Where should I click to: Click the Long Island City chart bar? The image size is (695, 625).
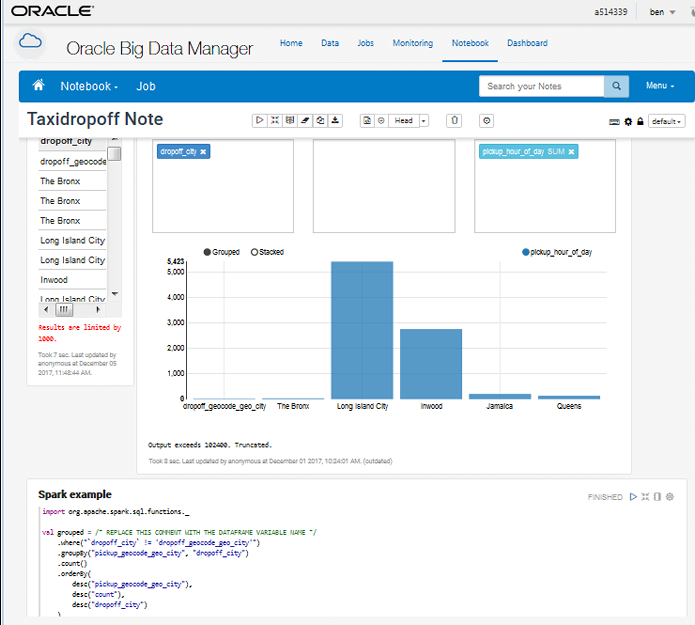click(362, 330)
